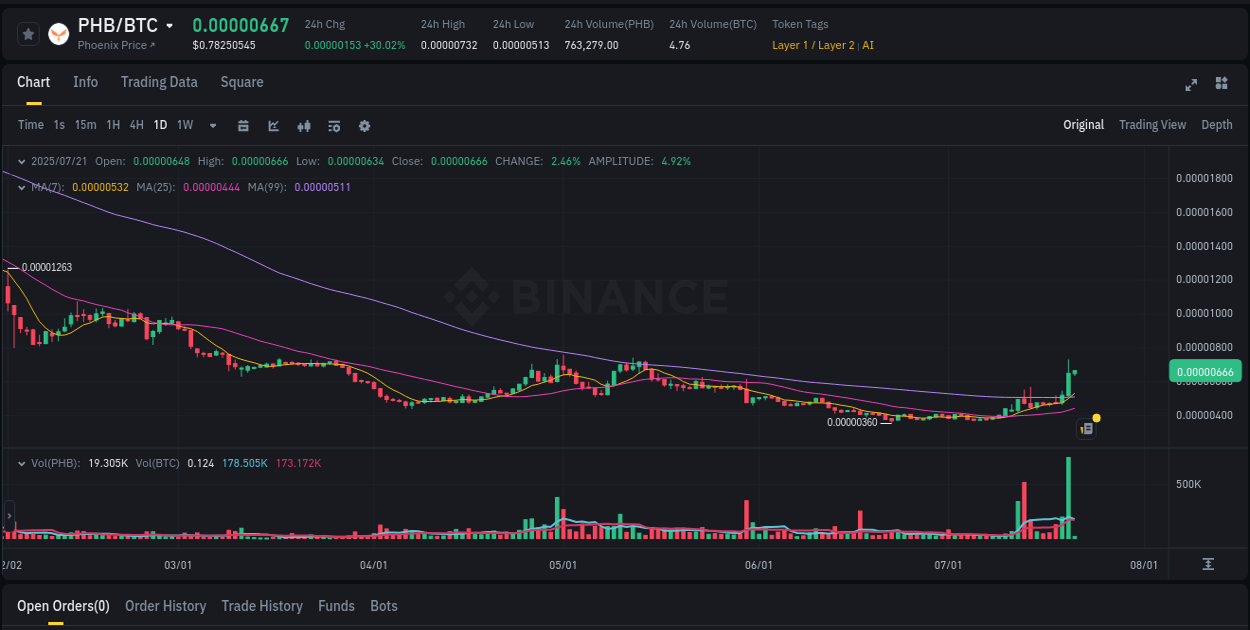The image size is (1250, 630).
Task: Switch to the Depth chart view
Action: click(x=1217, y=125)
